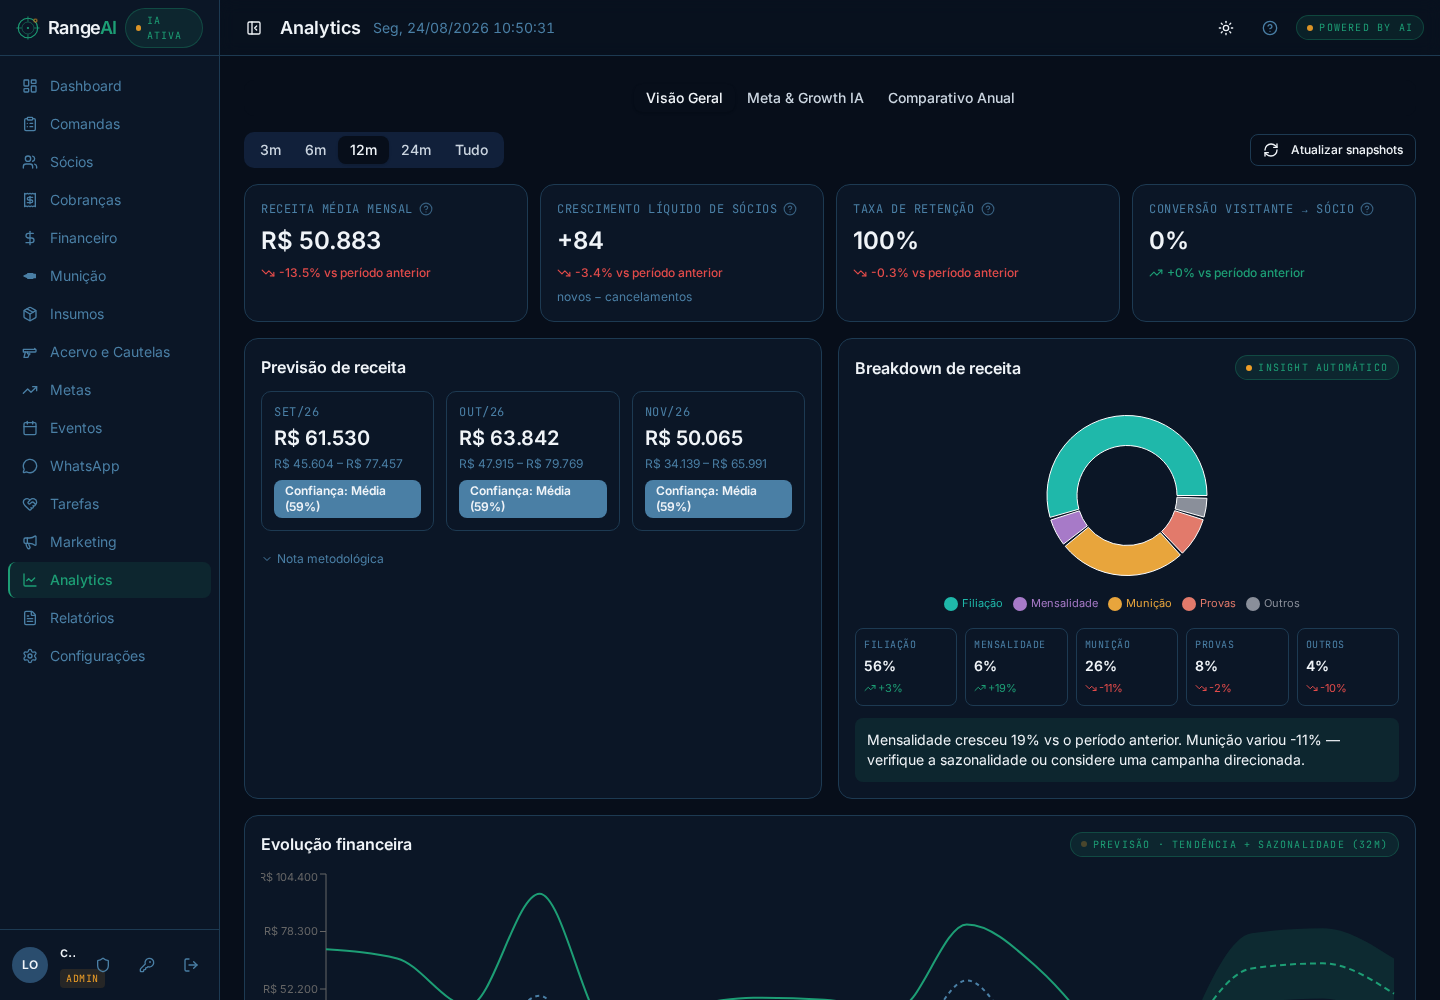This screenshot has height=1000, width=1440.
Task: Click the Sócios people icon
Action: pyautogui.click(x=30, y=162)
